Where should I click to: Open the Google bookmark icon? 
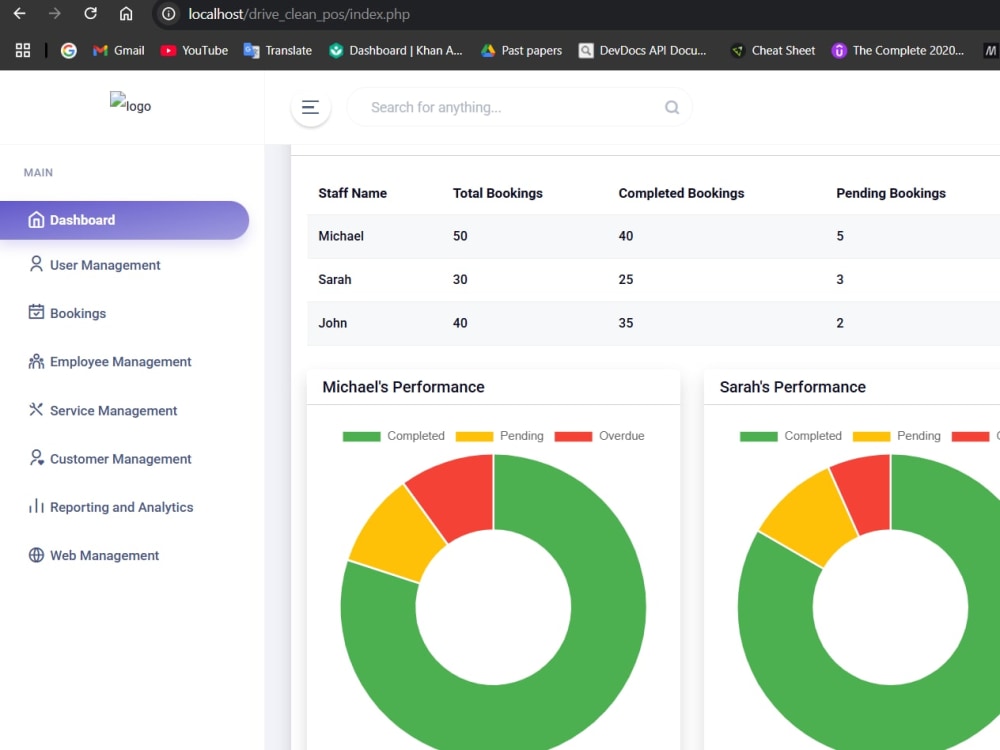69,50
